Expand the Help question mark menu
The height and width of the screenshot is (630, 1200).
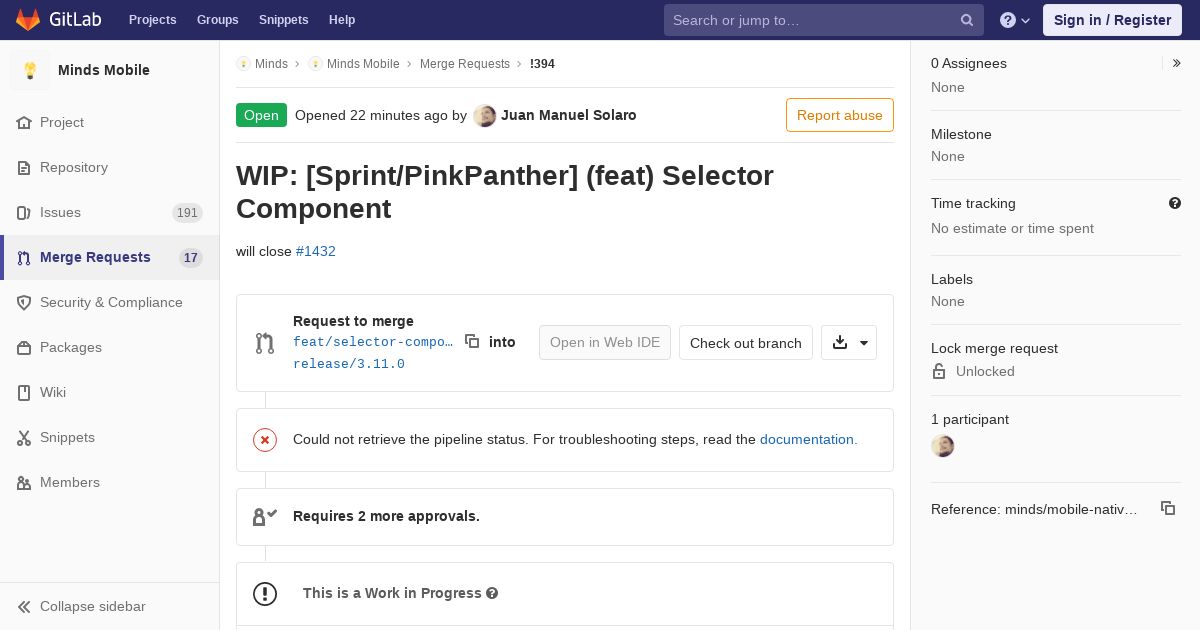pos(1015,20)
